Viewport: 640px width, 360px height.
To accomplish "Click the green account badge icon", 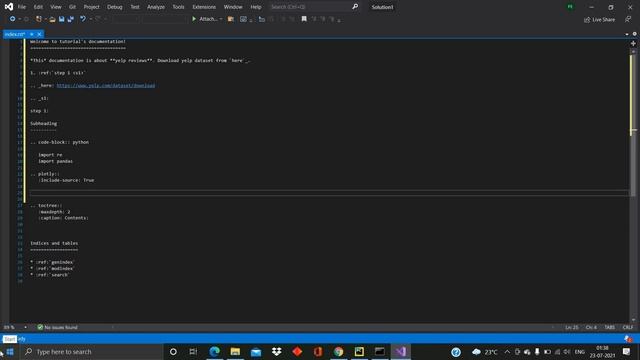I will pyautogui.click(x=570, y=7).
